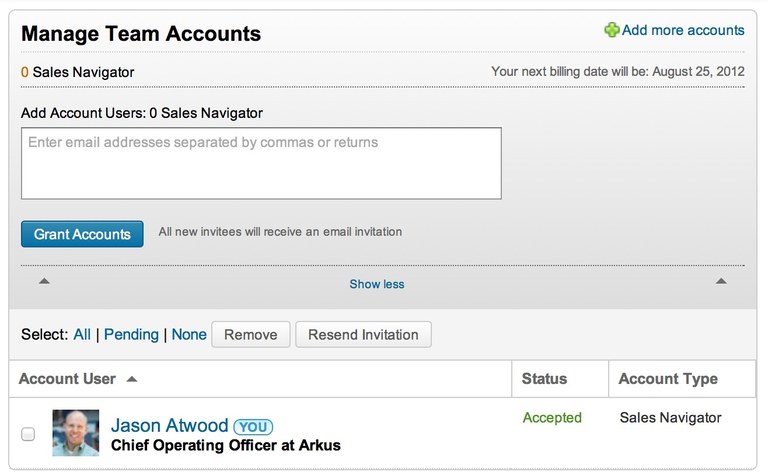Click the left collapse arrow
This screenshot has width=768, height=475.
pos(44,281)
